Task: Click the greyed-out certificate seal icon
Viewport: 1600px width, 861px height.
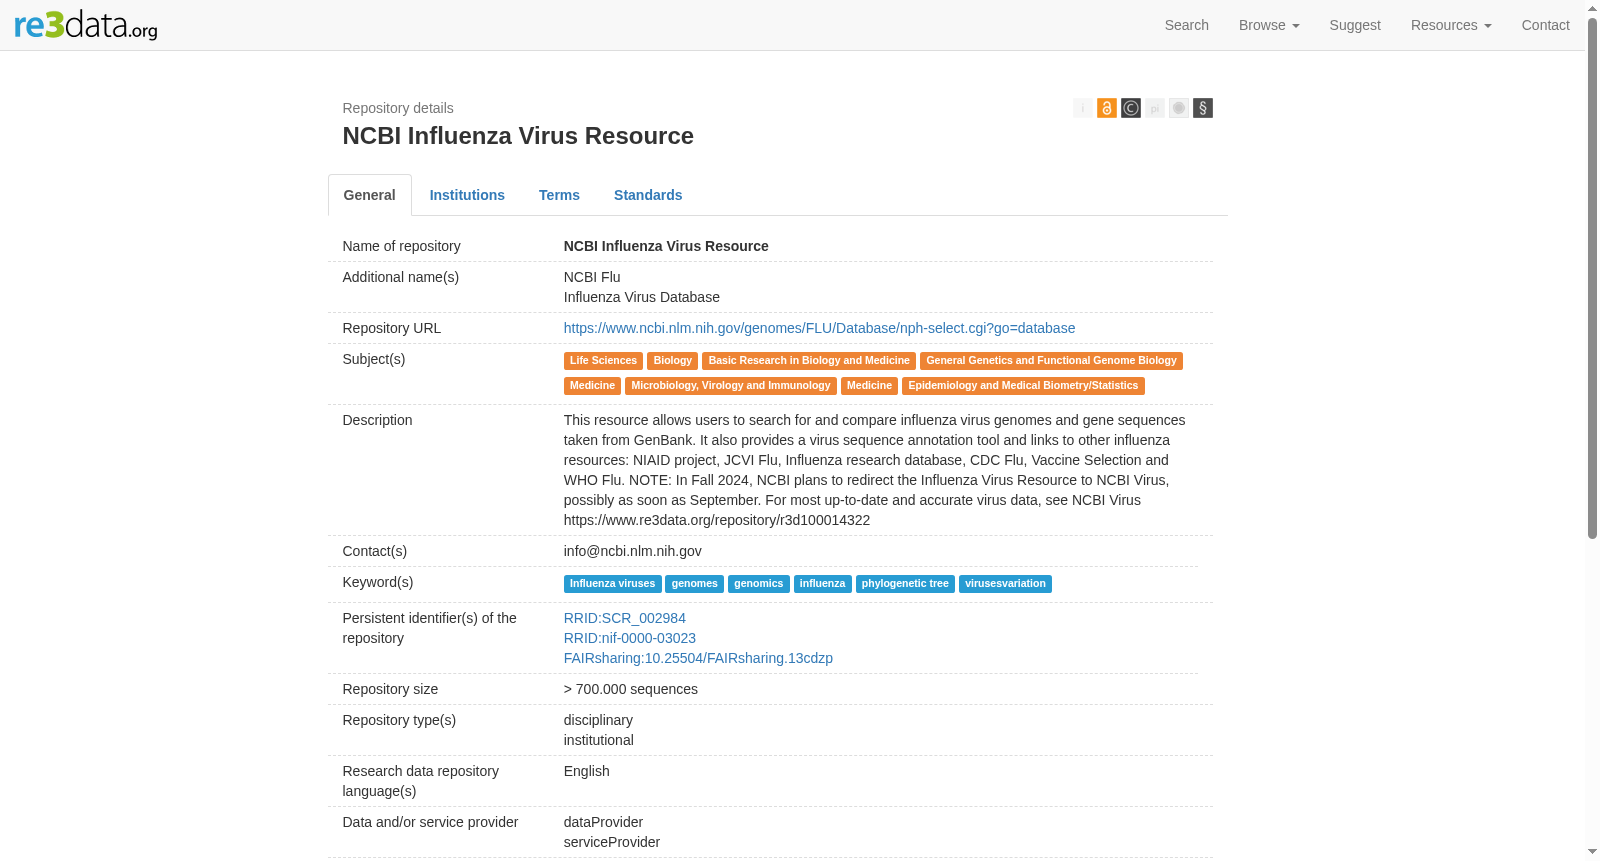Action: click(1178, 108)
